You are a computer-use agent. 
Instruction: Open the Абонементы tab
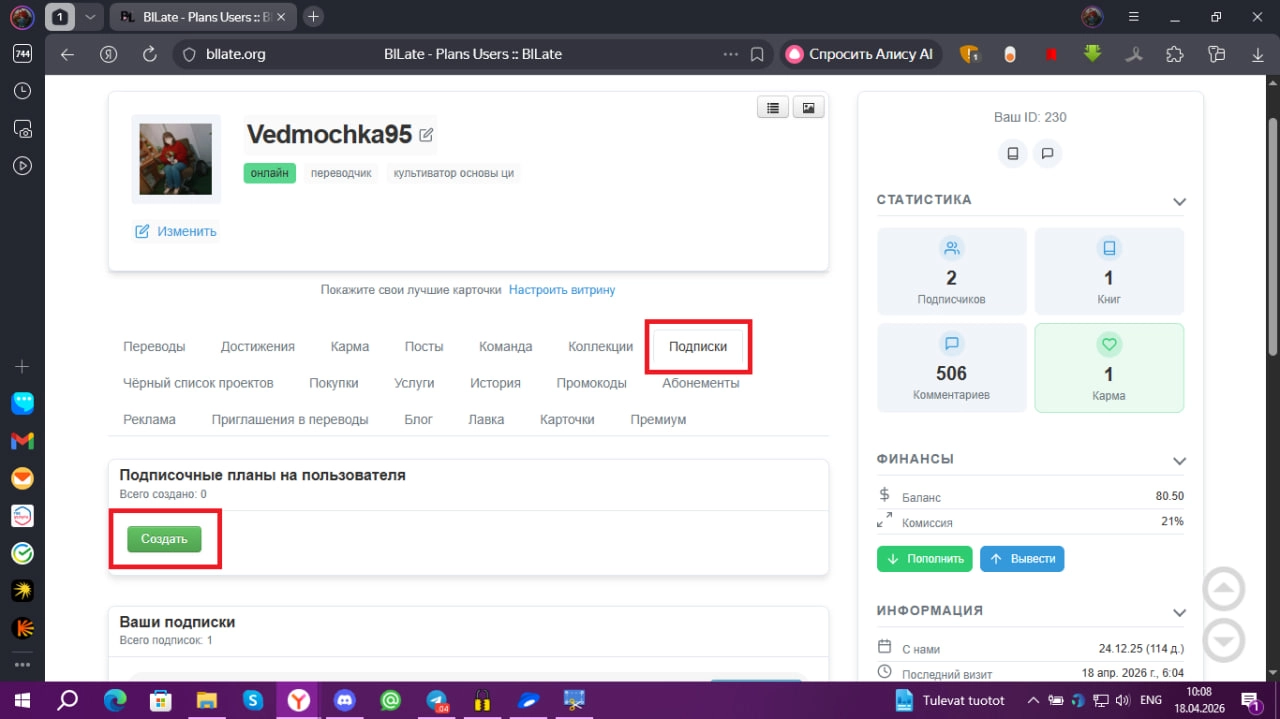(701, 383)
